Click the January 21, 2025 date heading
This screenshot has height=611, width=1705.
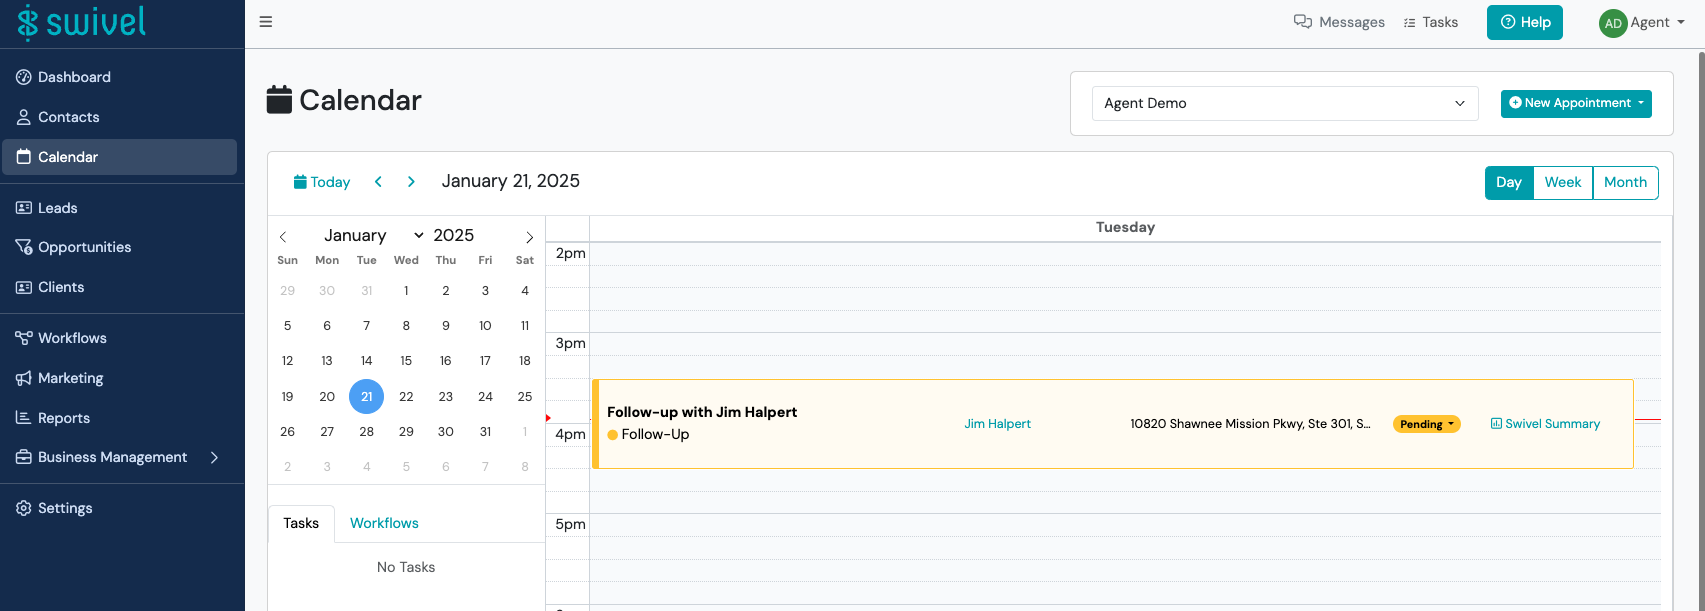[511, 181]
